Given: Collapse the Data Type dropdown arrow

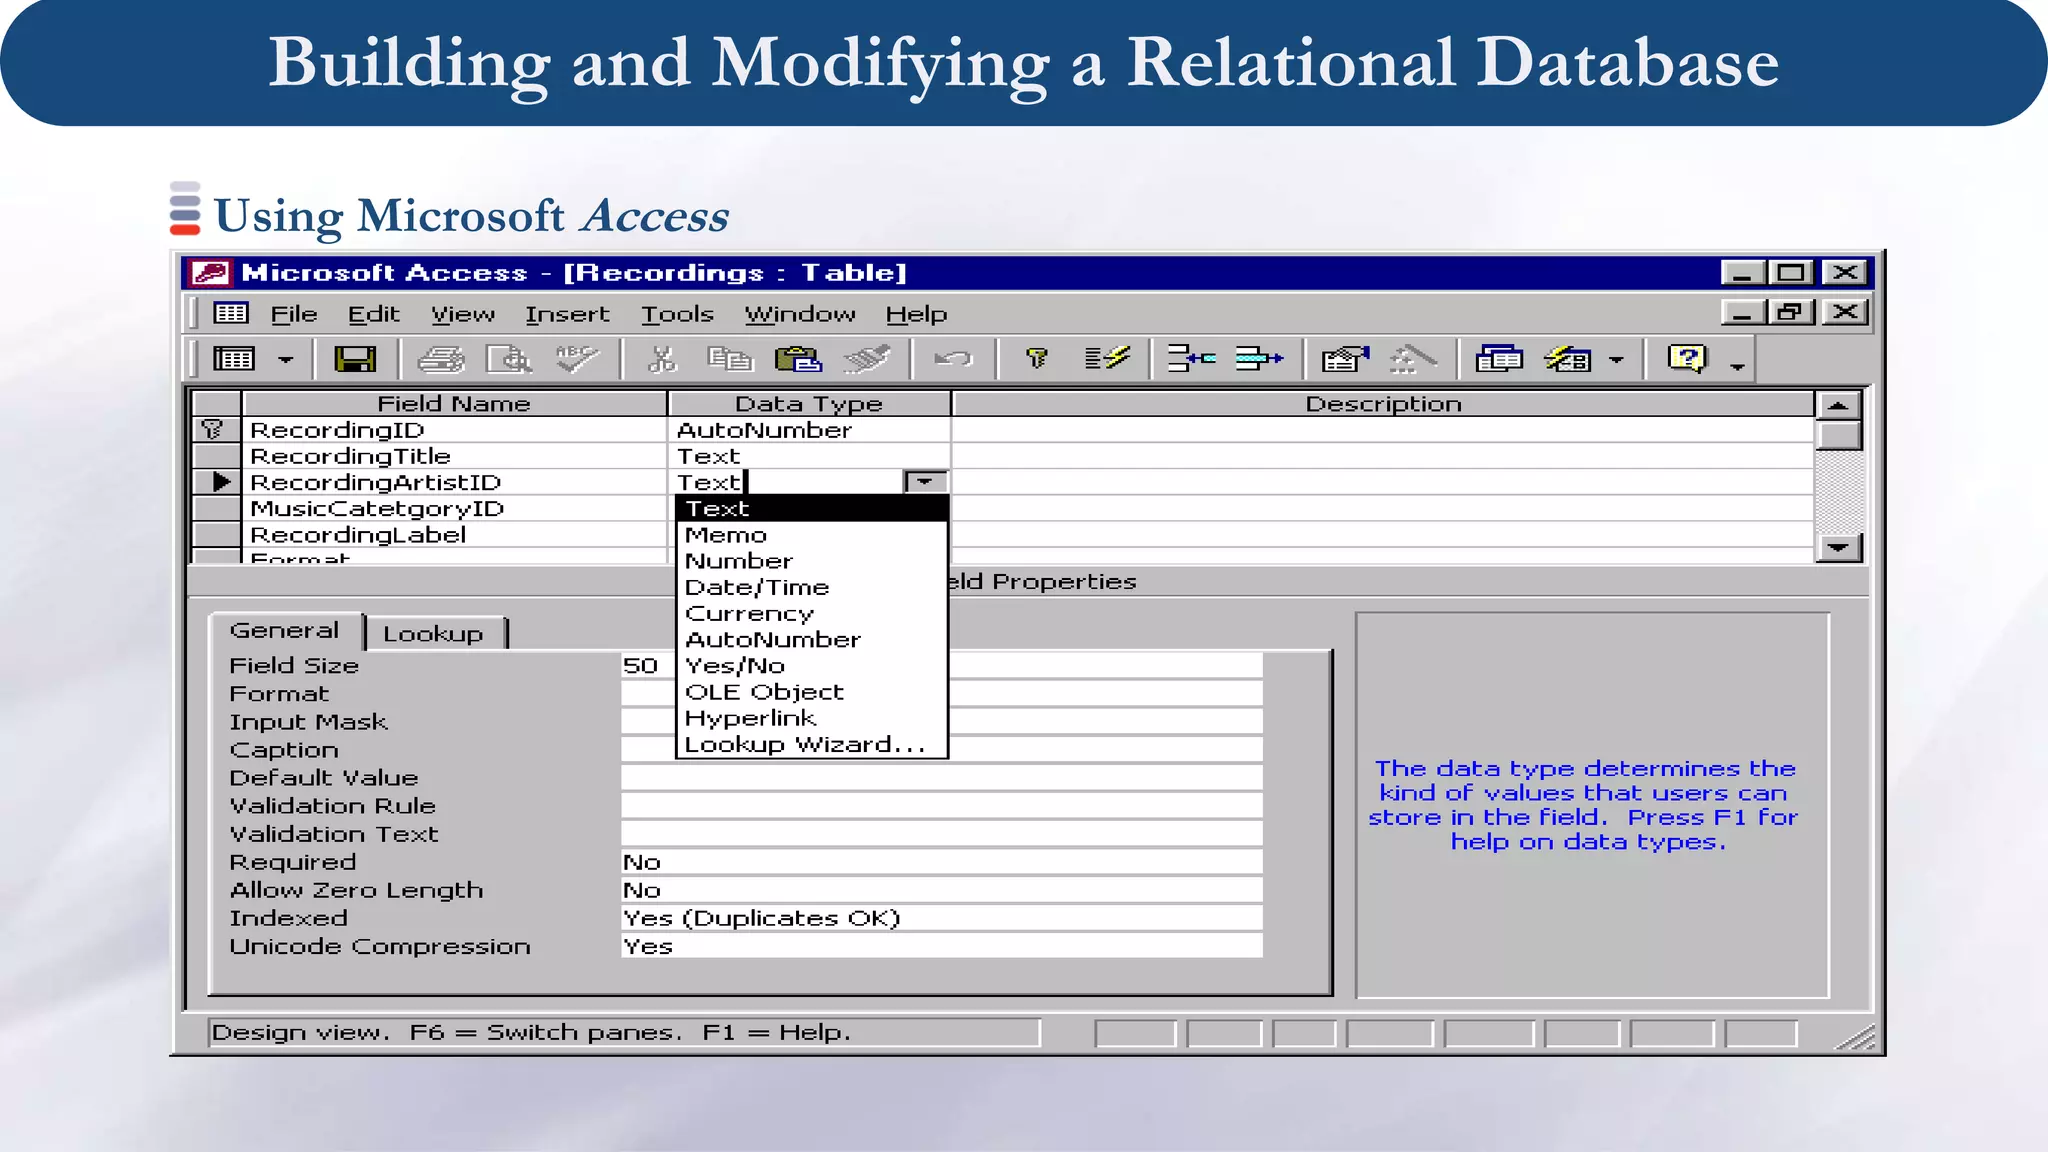Looking at the screenshot, I should pos(925,482).
